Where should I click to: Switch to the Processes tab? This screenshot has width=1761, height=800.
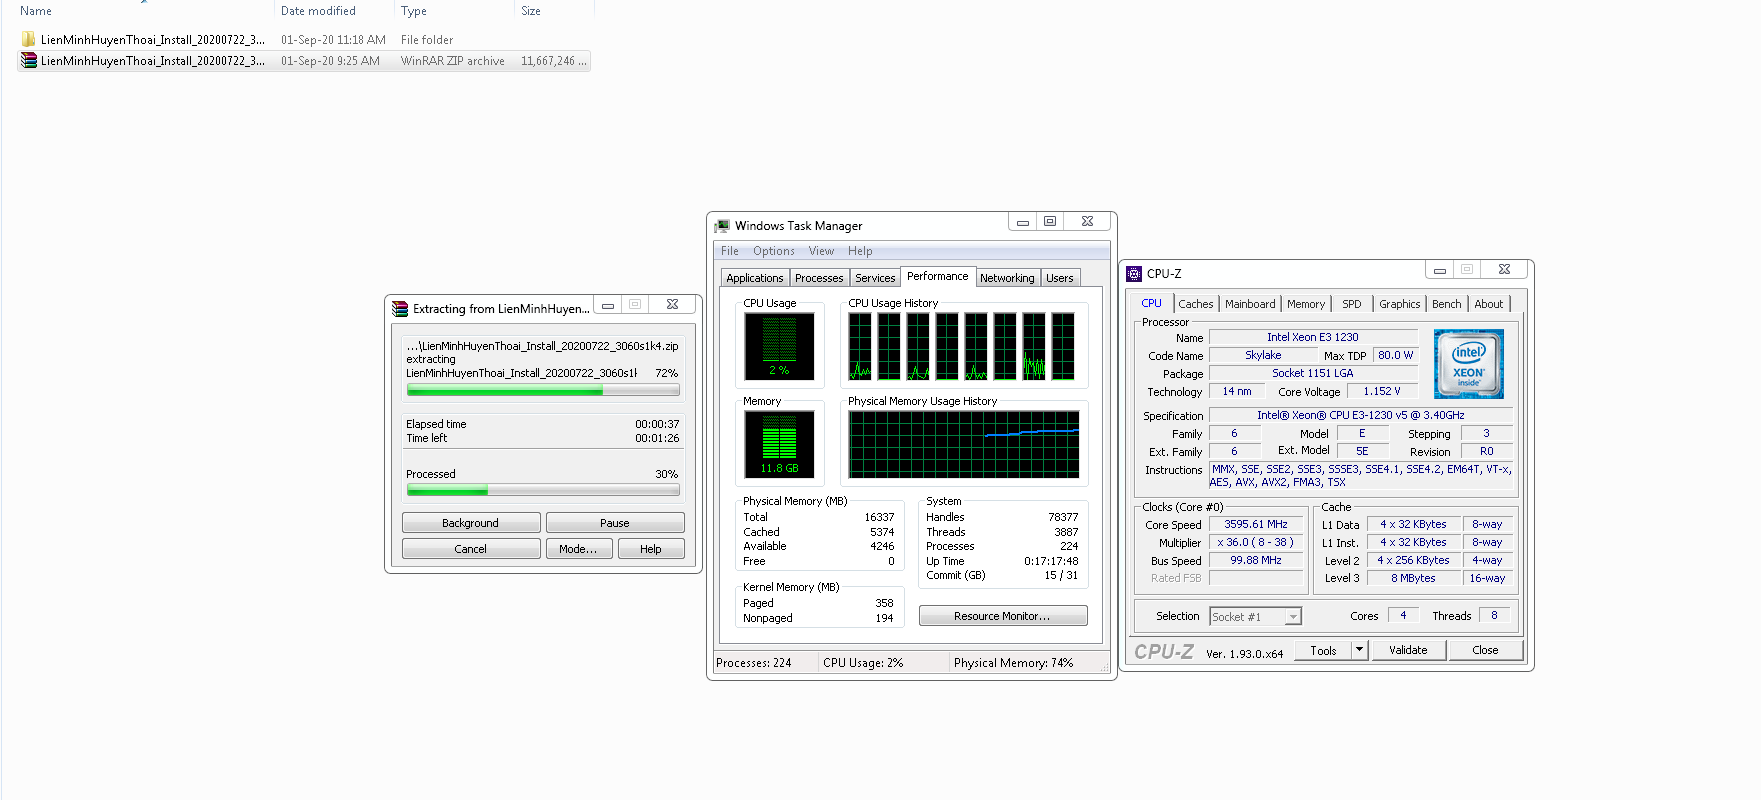[819, 278]
